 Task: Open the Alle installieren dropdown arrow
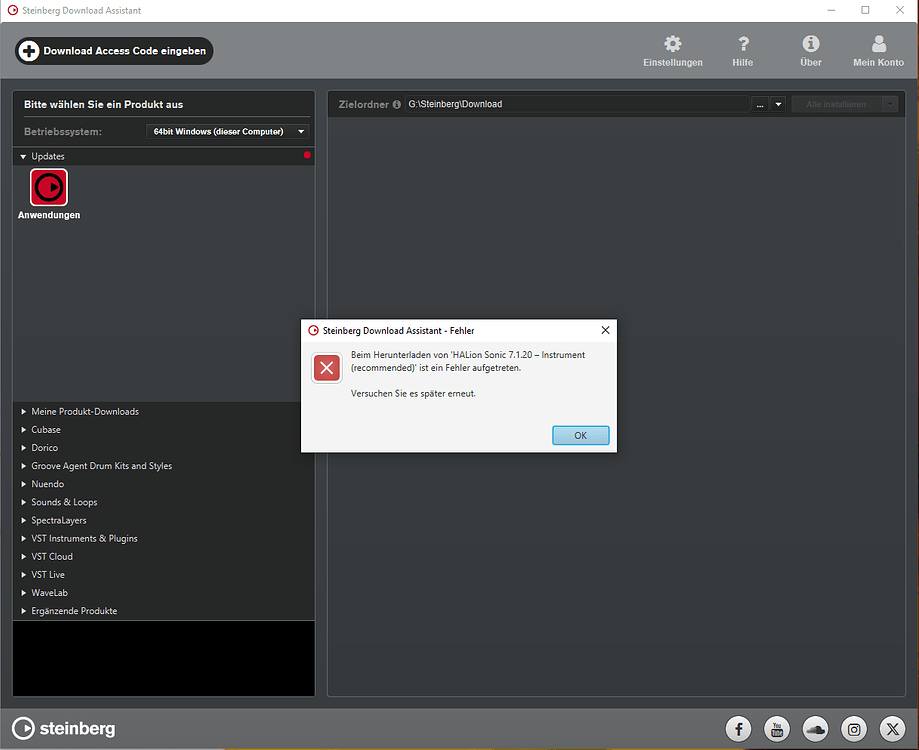(x=889, y=104)
